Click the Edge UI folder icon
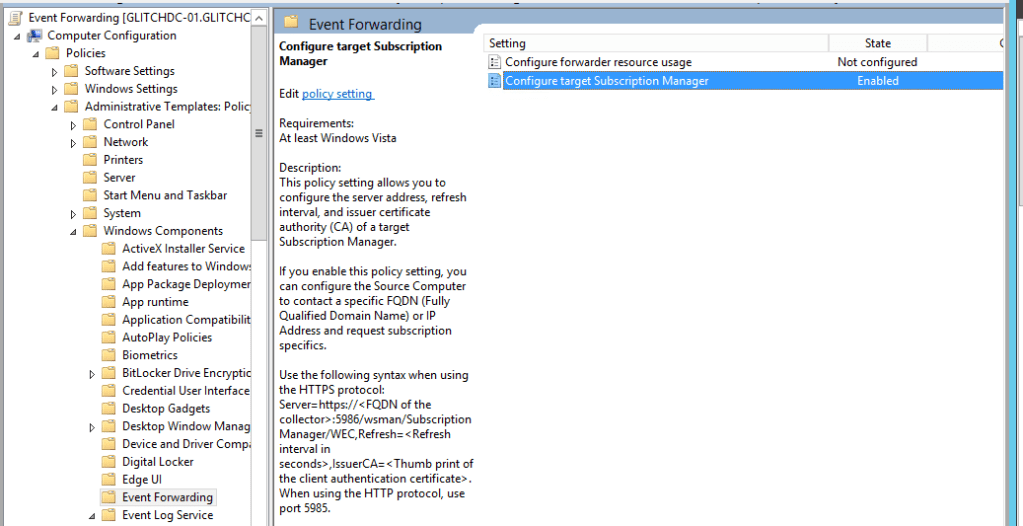This screenshot has width=1023, height=526. (109, 480)
